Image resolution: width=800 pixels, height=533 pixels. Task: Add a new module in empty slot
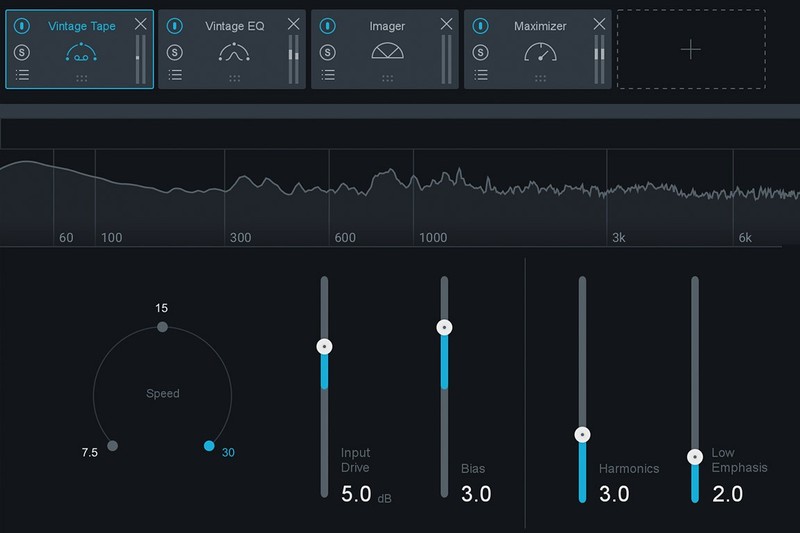click(x=690, y=51)
